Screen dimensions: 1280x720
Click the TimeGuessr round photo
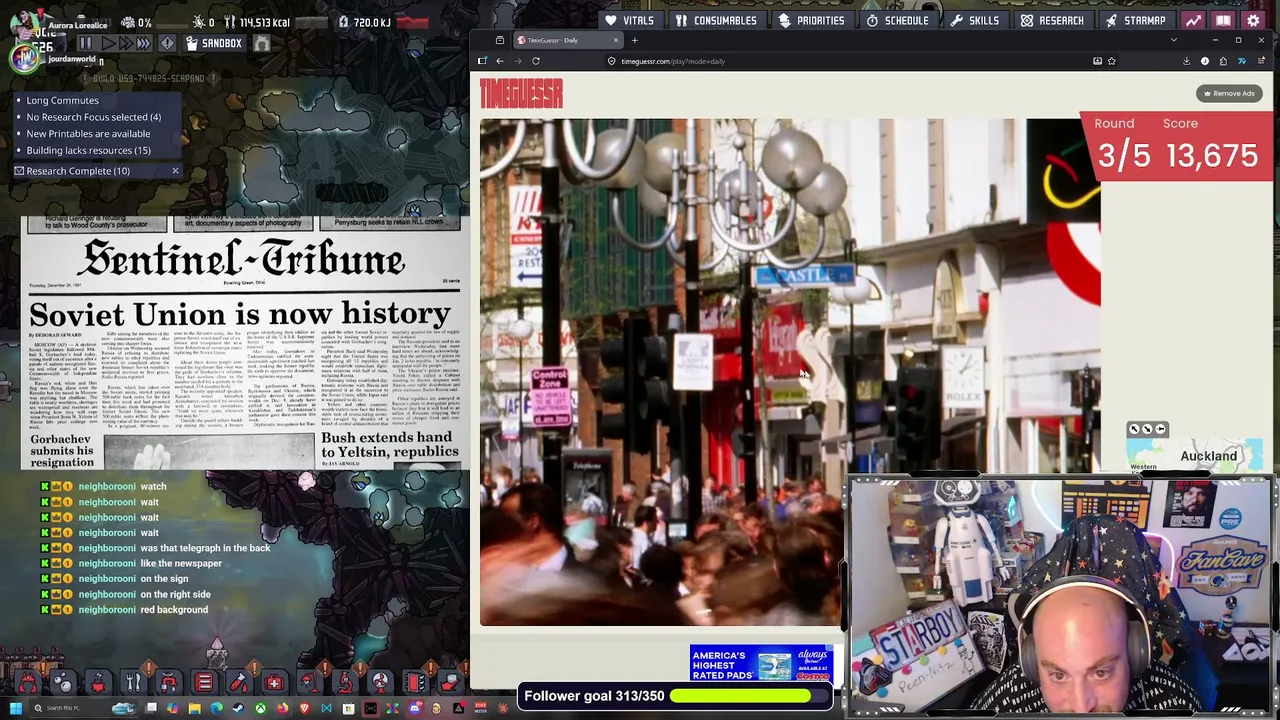tap(790, 372)
